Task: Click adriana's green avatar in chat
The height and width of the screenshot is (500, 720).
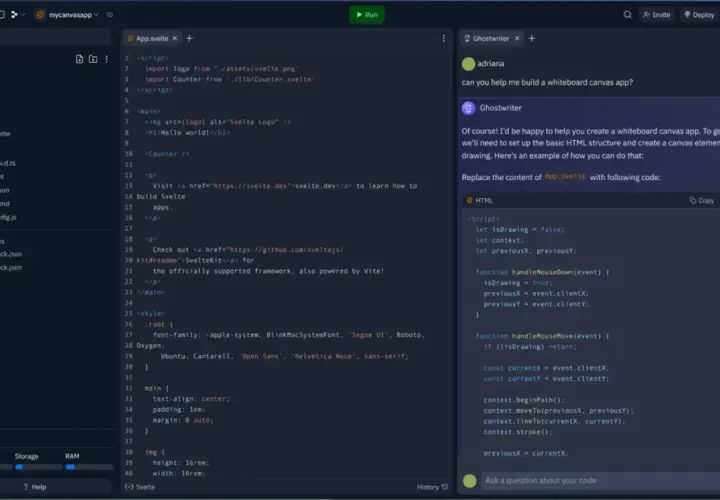Action: tap(468, 64)
